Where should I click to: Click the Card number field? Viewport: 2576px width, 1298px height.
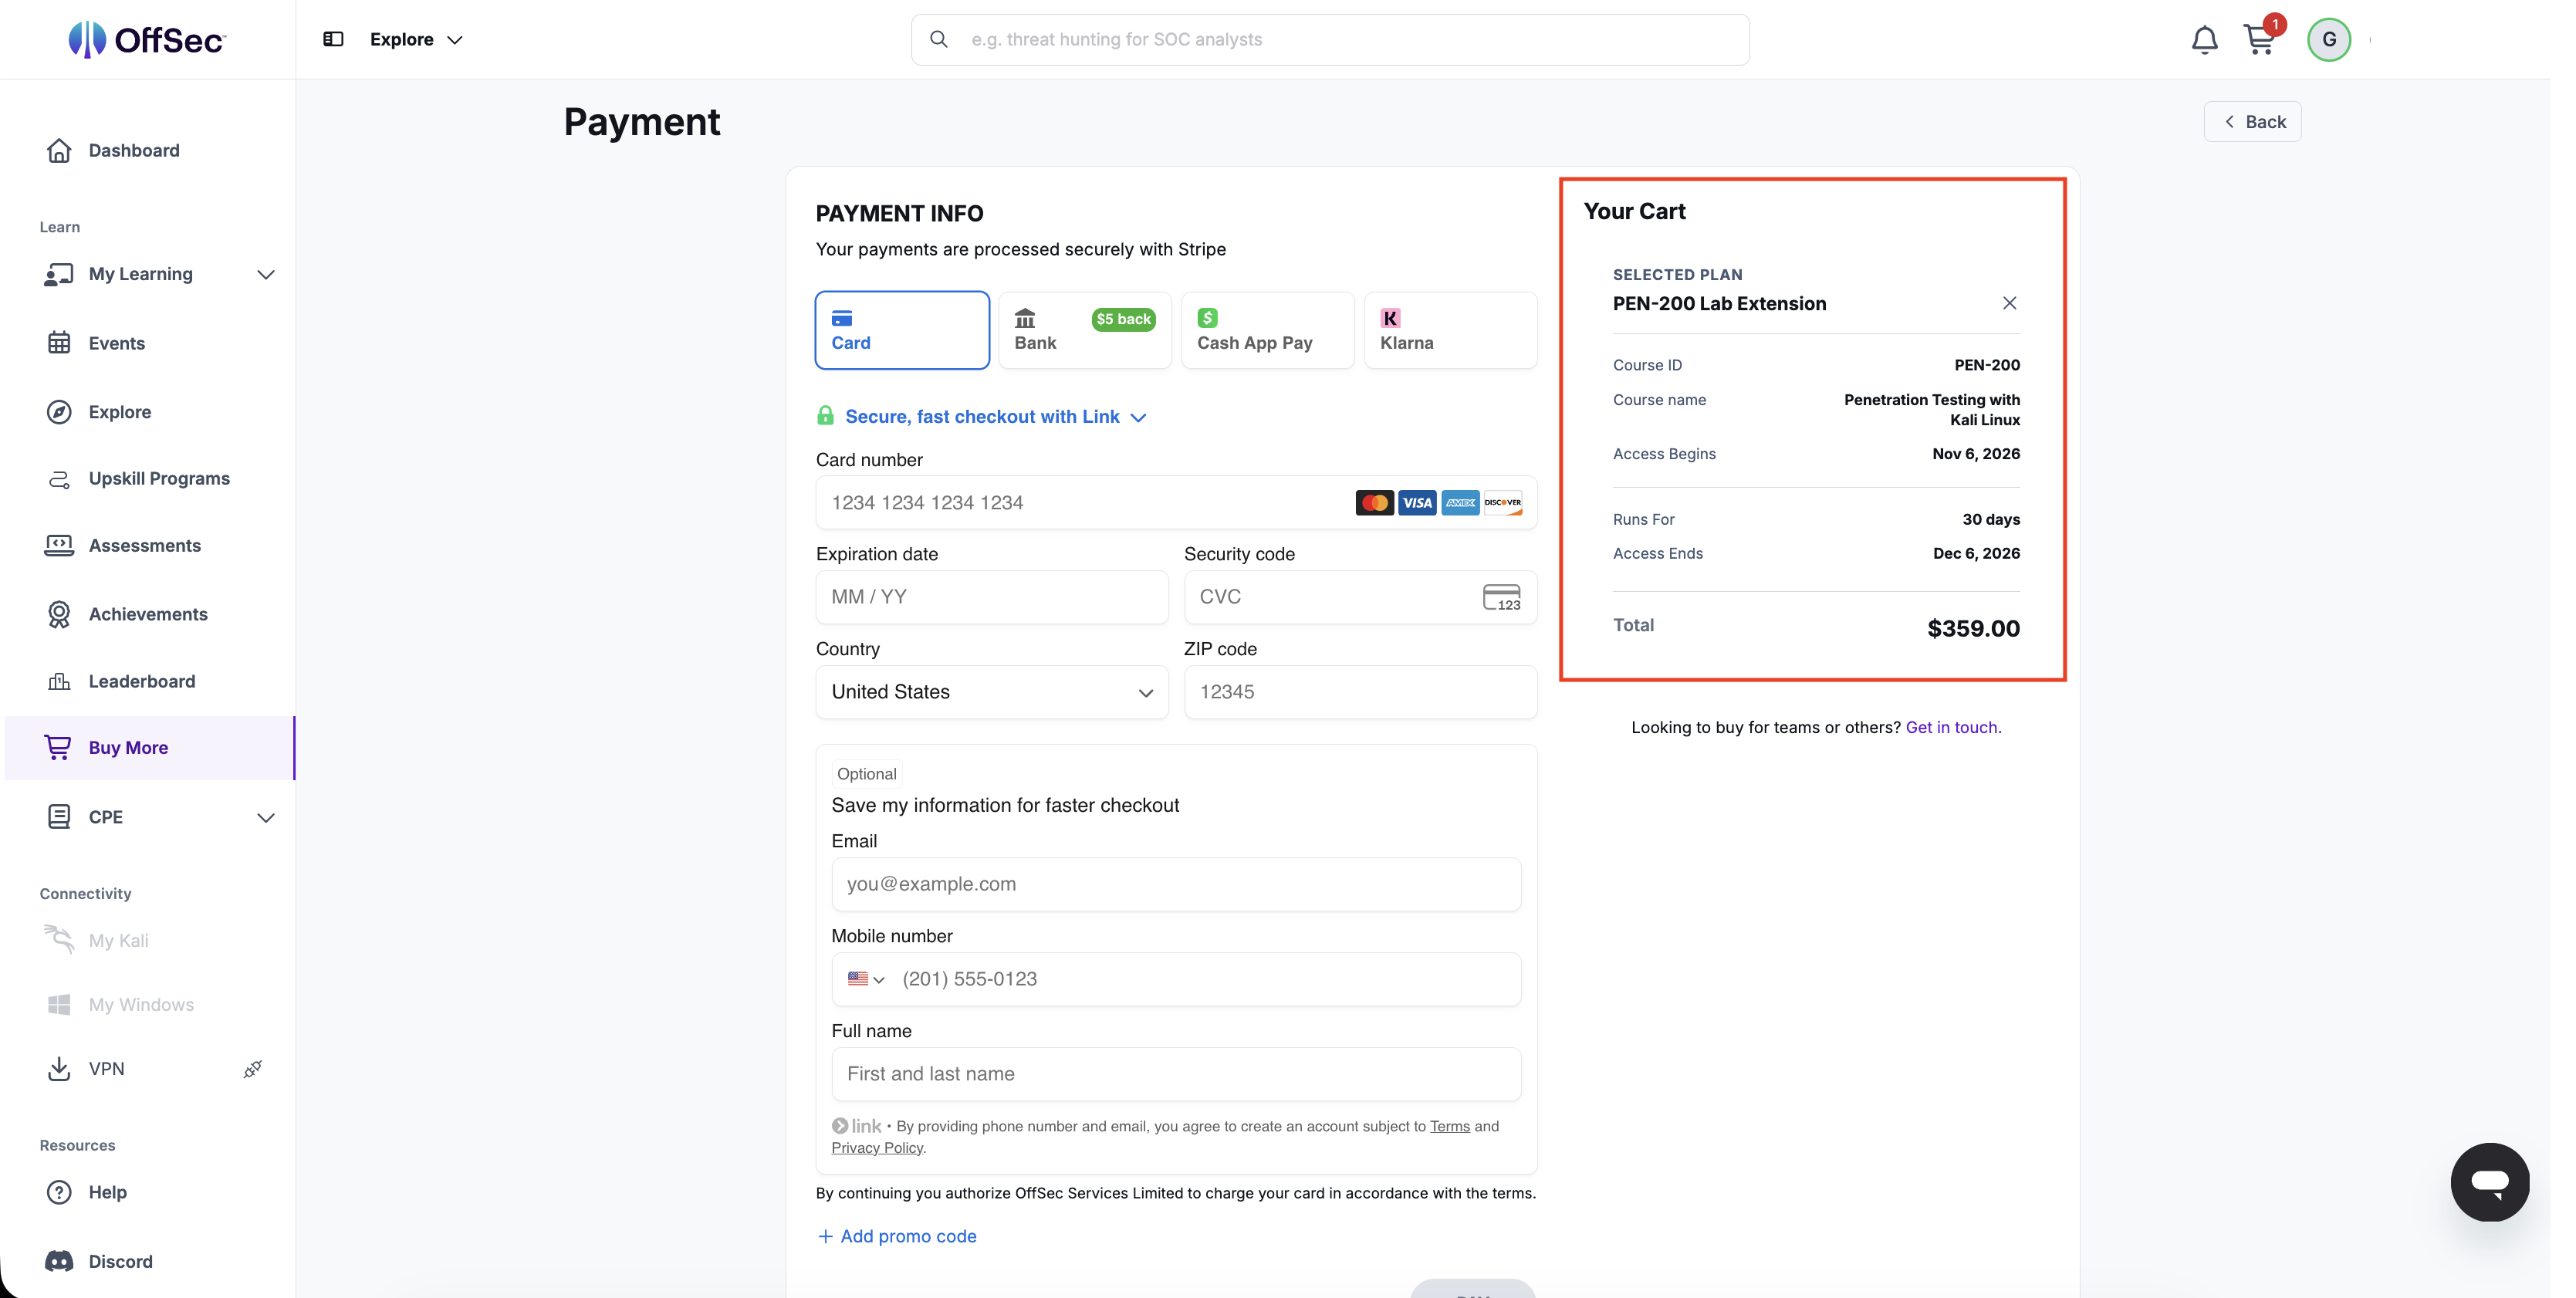point(1177,503)
